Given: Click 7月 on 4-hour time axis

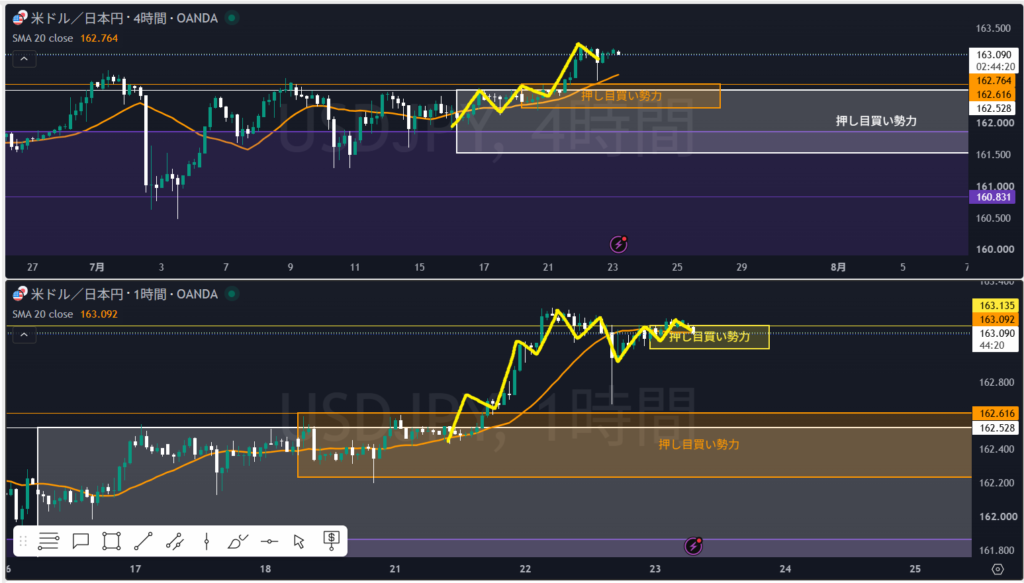Looking at the screenshot, I should click(x=97, y=267).
